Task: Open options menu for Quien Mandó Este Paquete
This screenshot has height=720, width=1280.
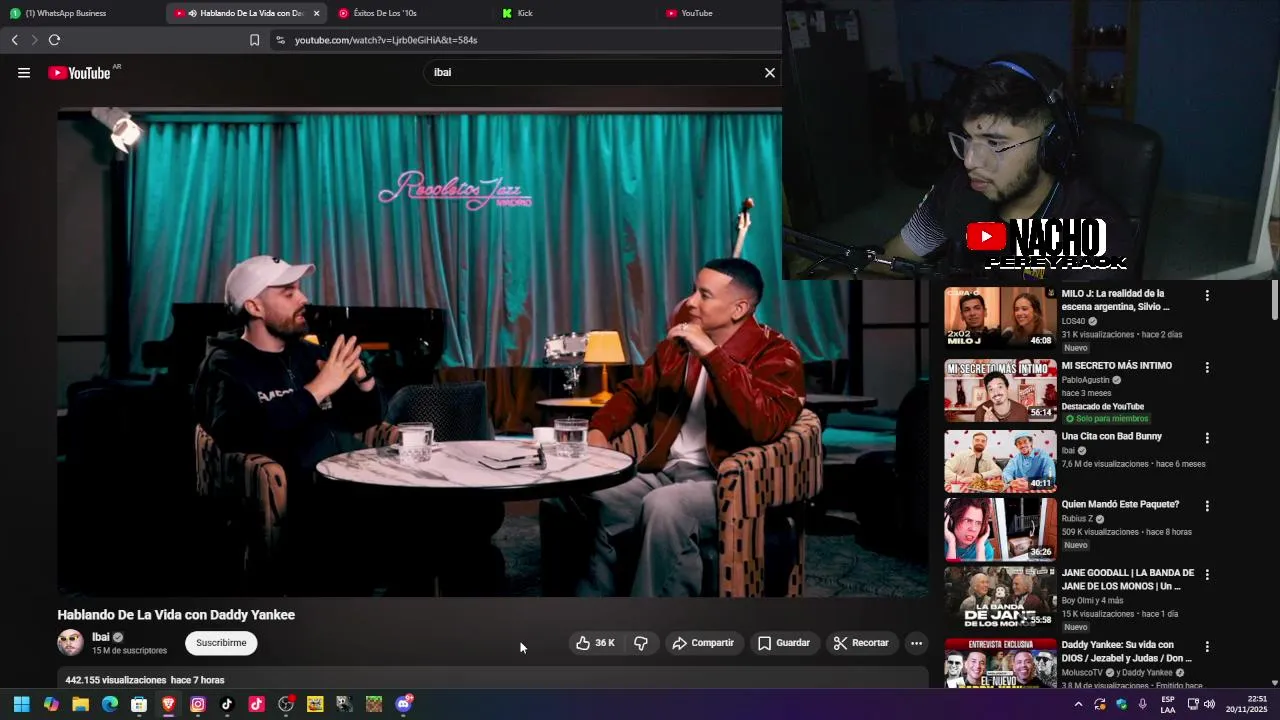Action: pyautogui.click(x=1207, y=506)
